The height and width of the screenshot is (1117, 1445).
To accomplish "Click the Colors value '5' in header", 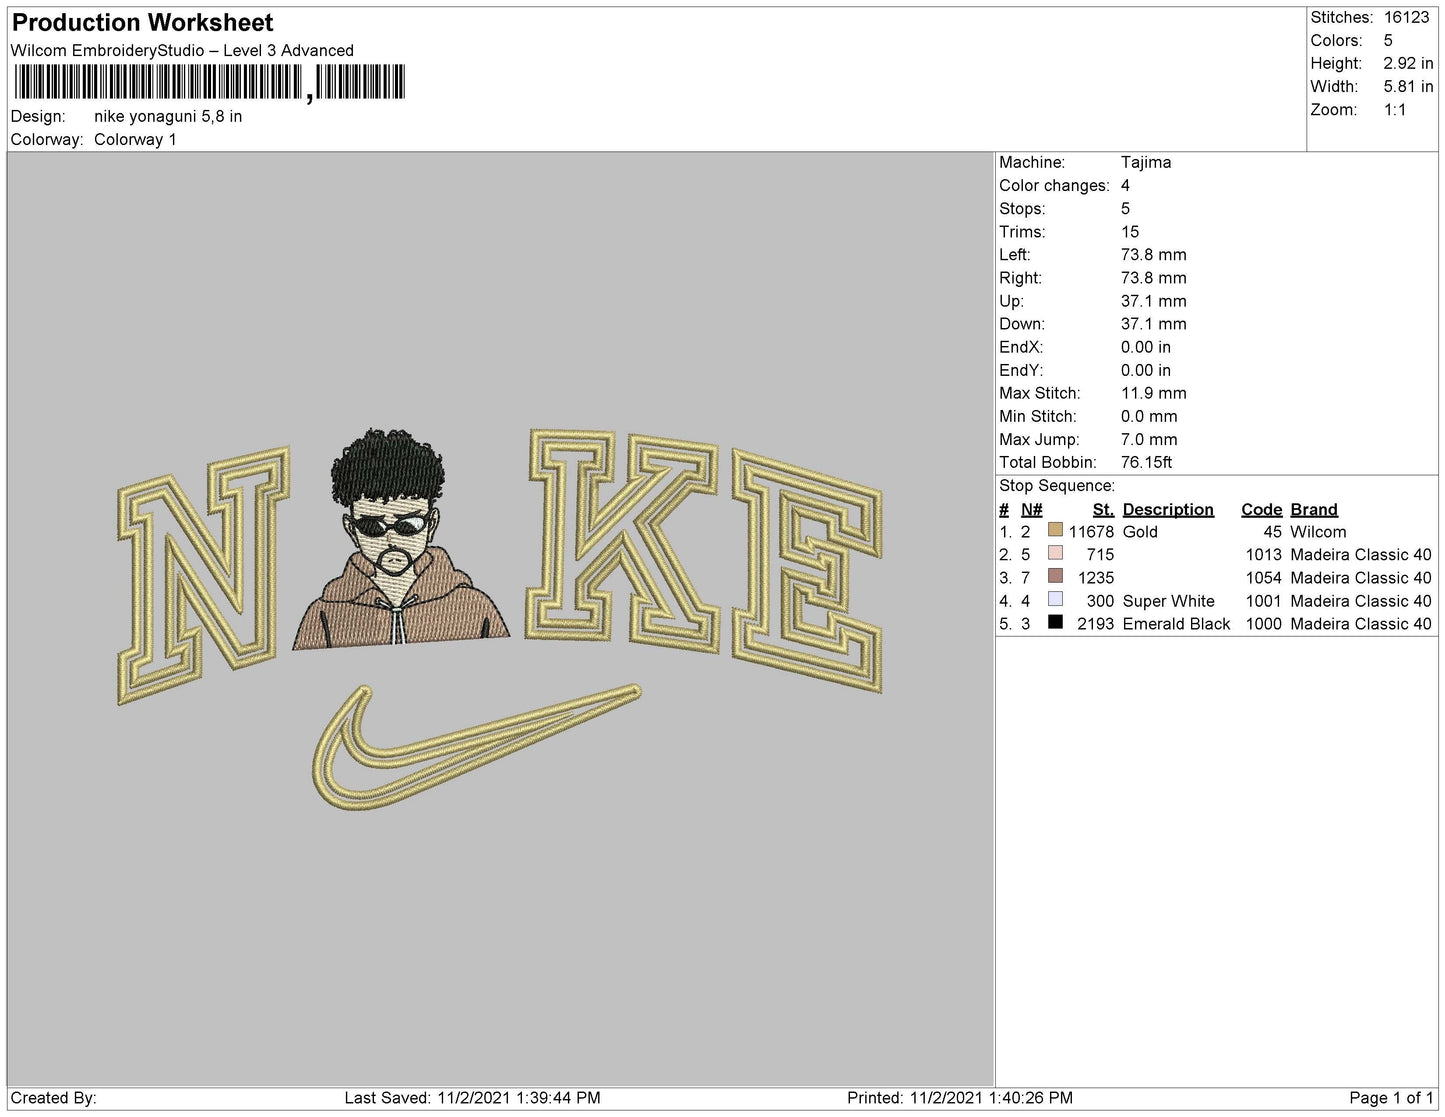I will click(x=1388, y=40).
